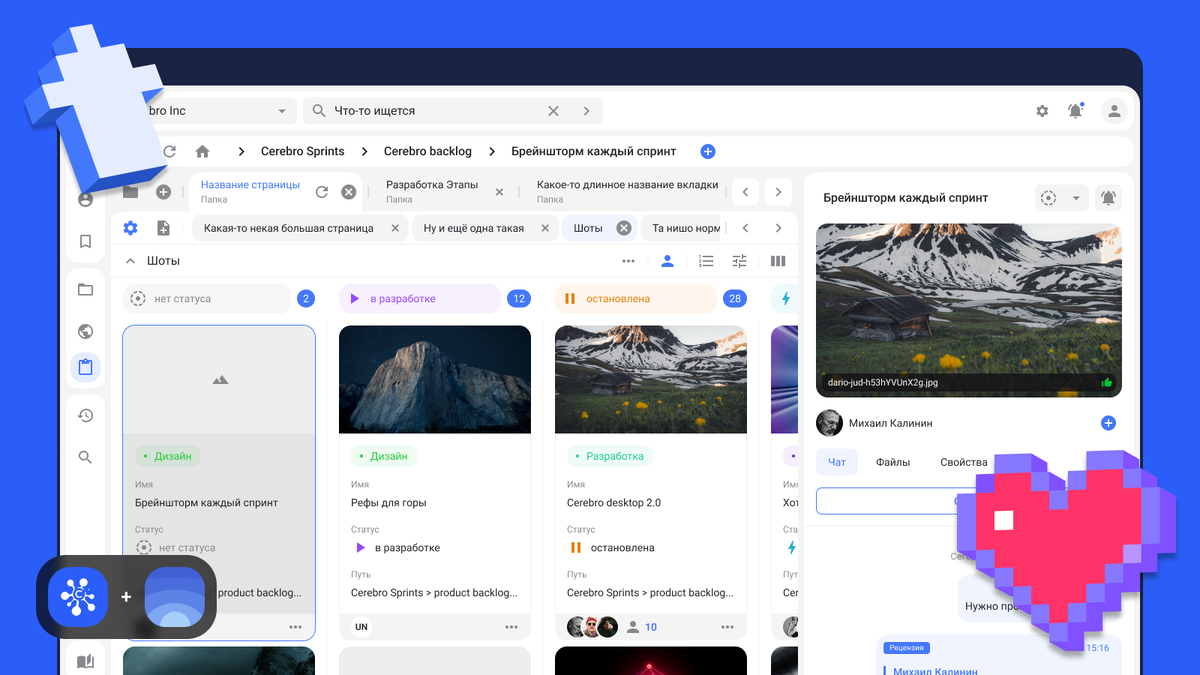
Task: Close the Ну и ещё одна такая subtab
Action: pos(545,228)
